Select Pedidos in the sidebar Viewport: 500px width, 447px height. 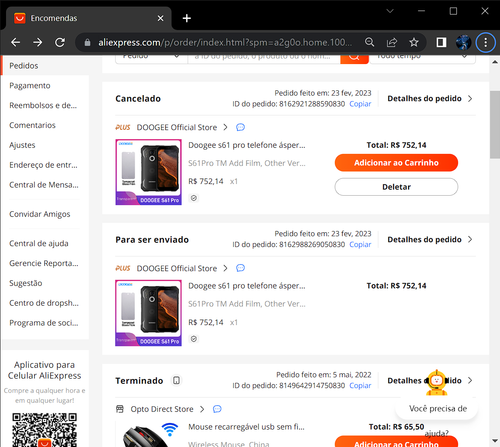24,66
